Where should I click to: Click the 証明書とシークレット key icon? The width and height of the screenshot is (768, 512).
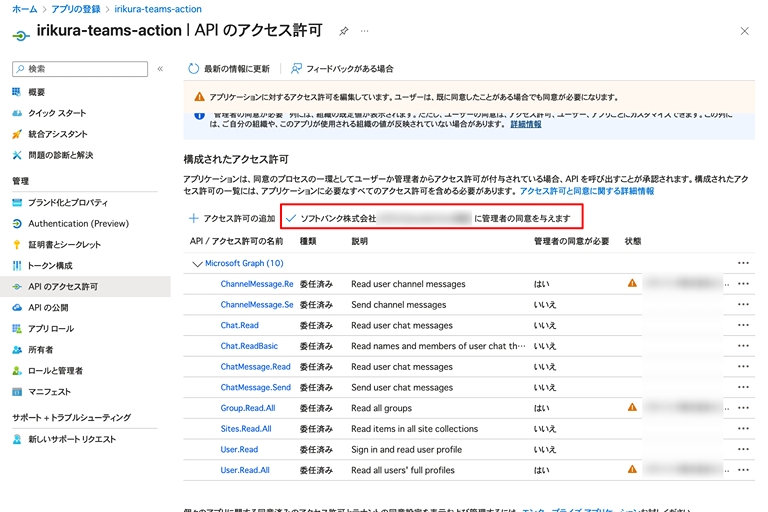(x=17, y=244)
